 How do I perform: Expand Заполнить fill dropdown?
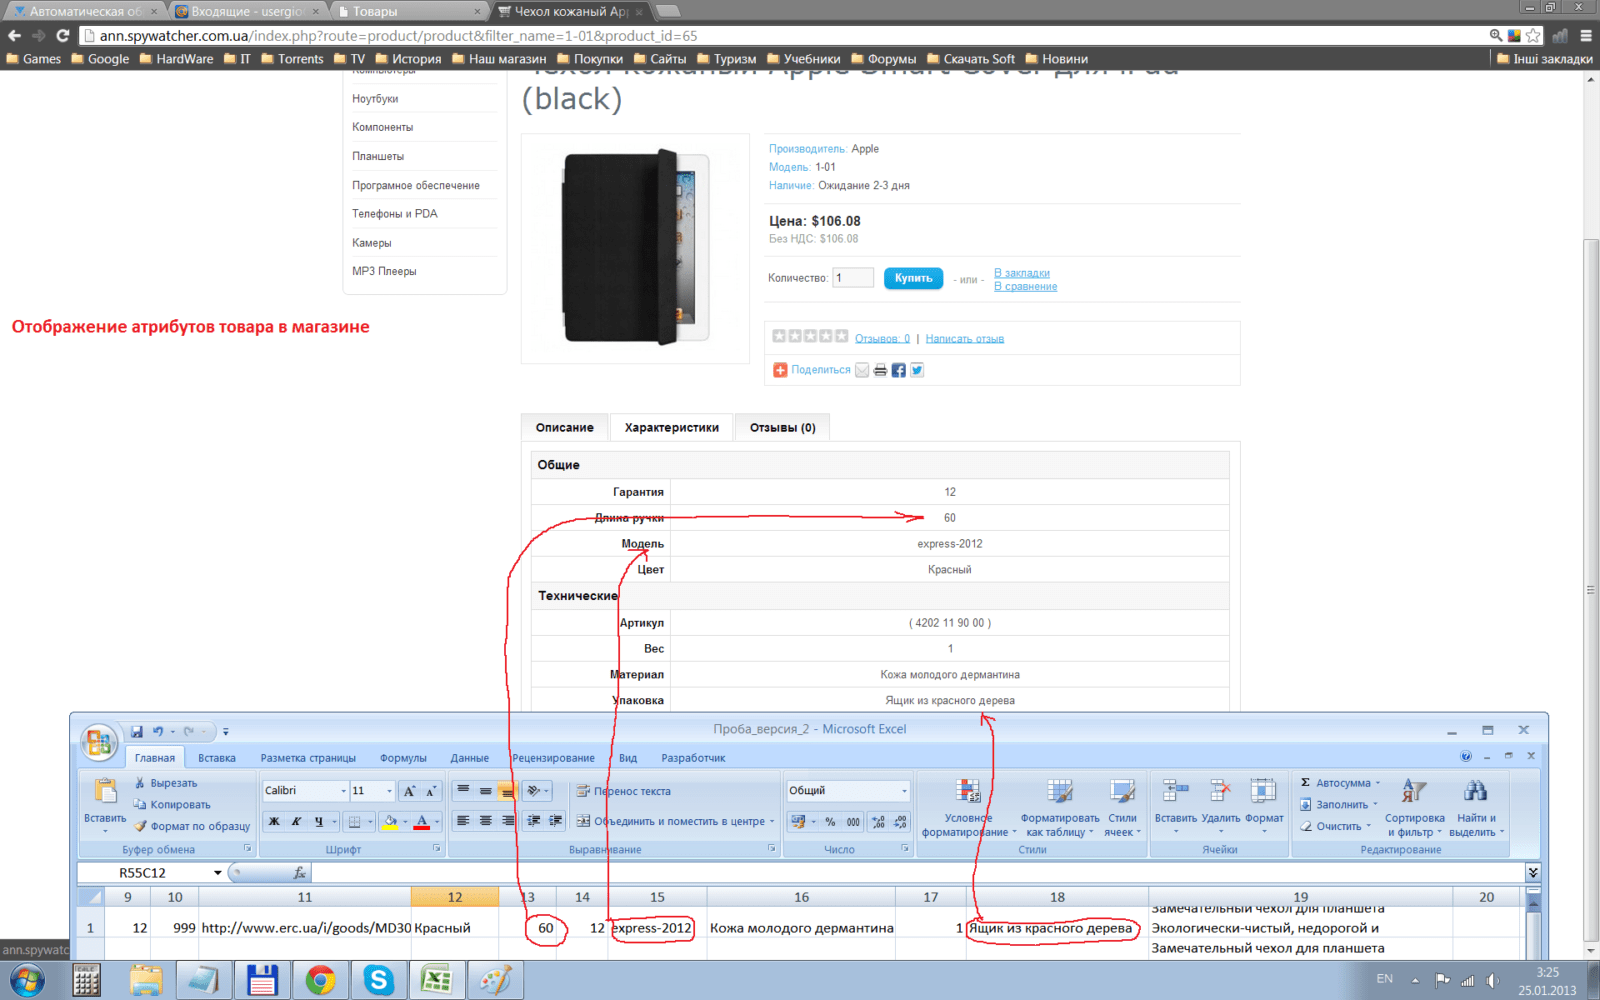click(x=1376, y=804)
